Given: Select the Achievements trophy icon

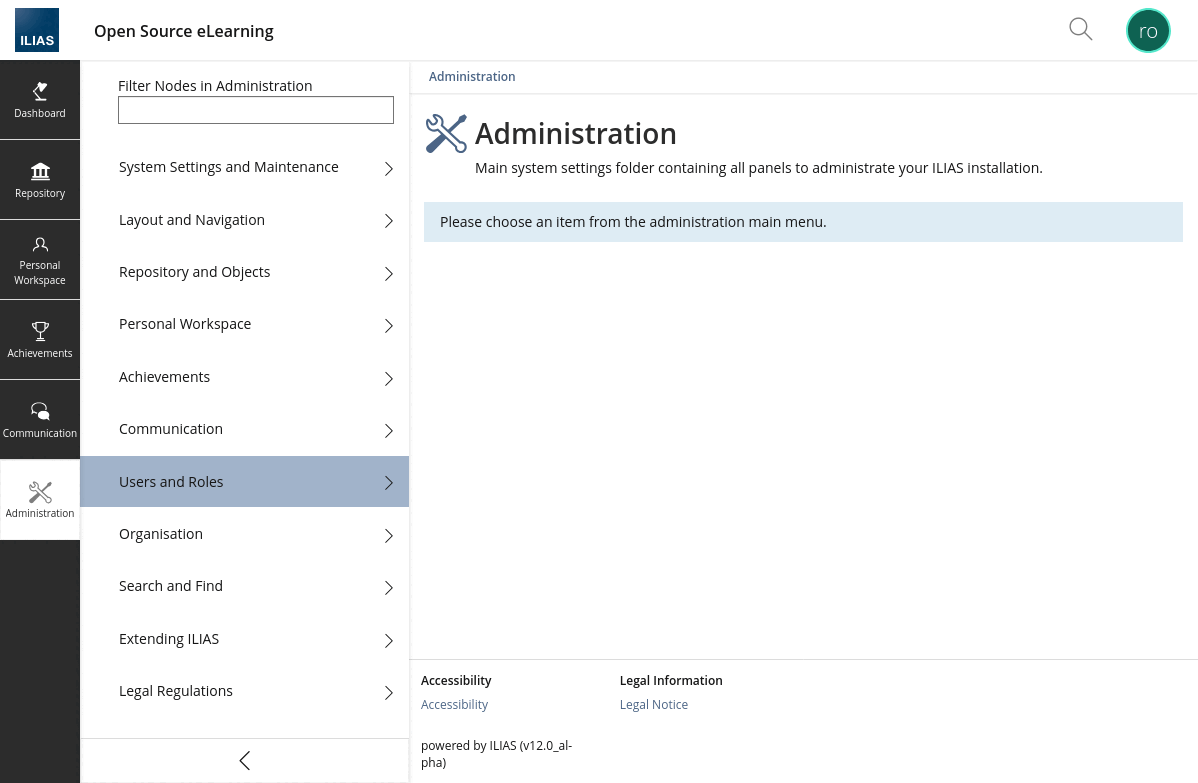Looking at the screenshot, I should 40,339.
